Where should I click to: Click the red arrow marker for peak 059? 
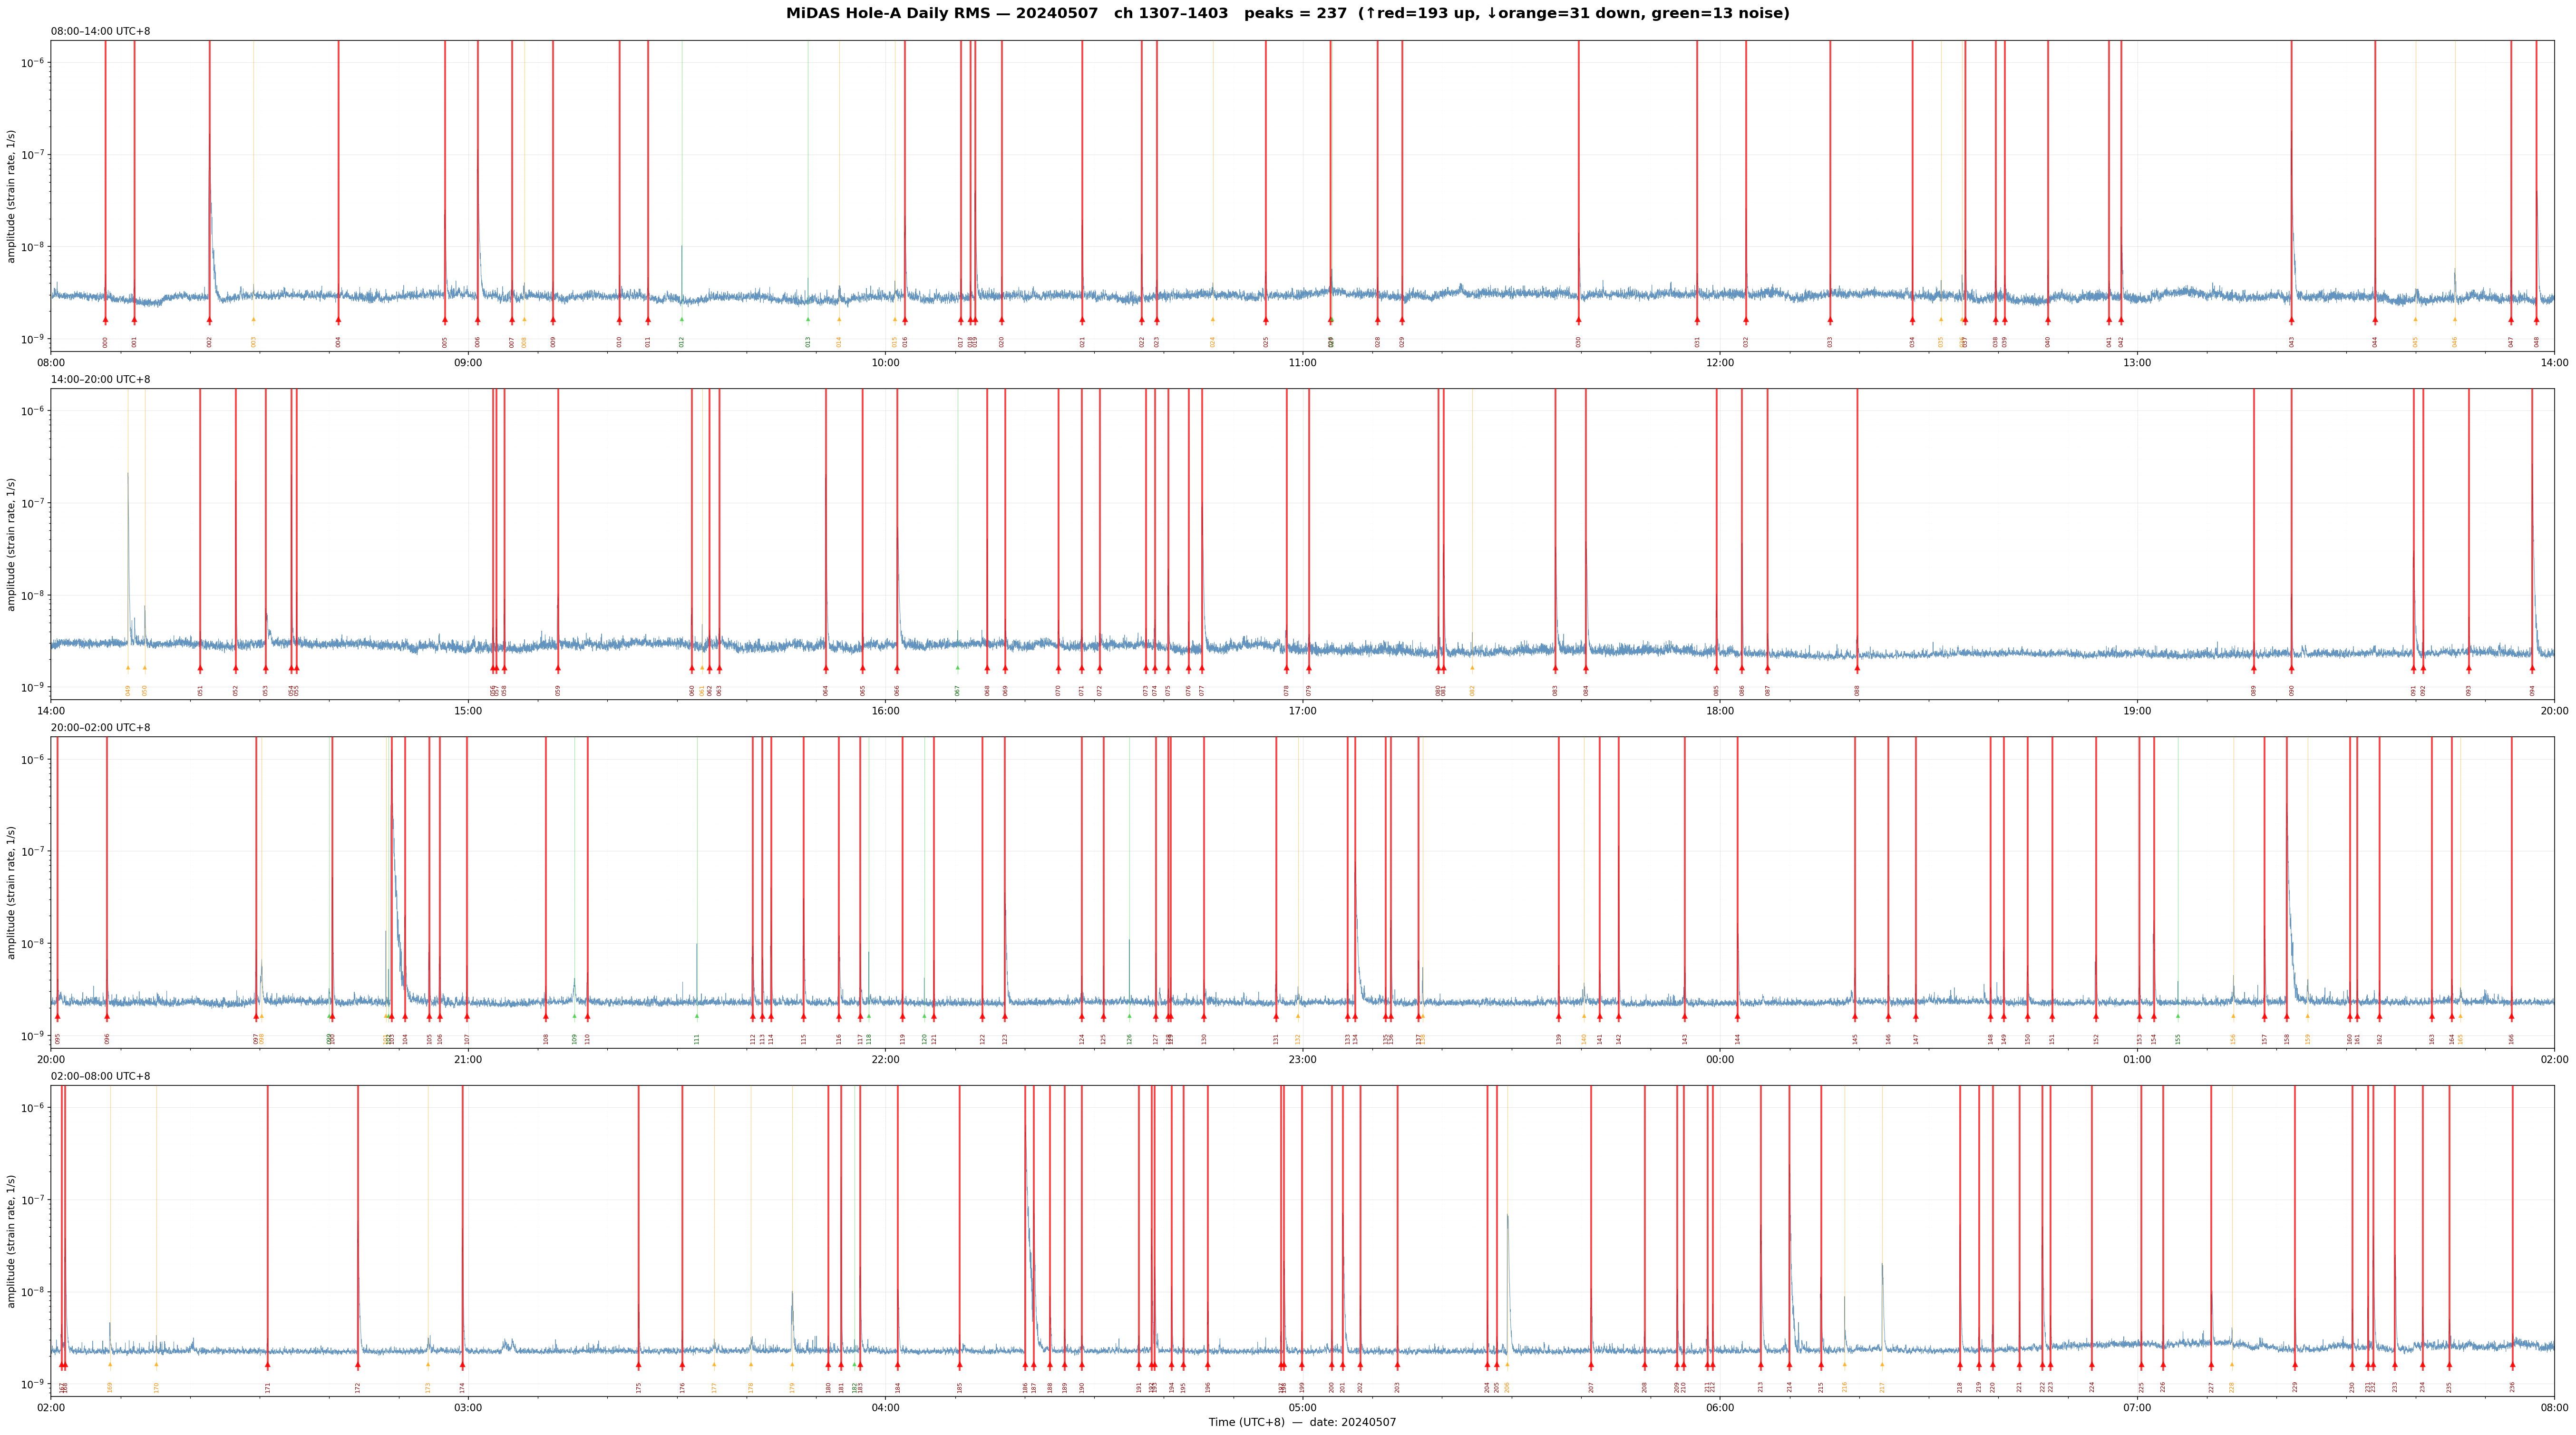click(558, 668)
